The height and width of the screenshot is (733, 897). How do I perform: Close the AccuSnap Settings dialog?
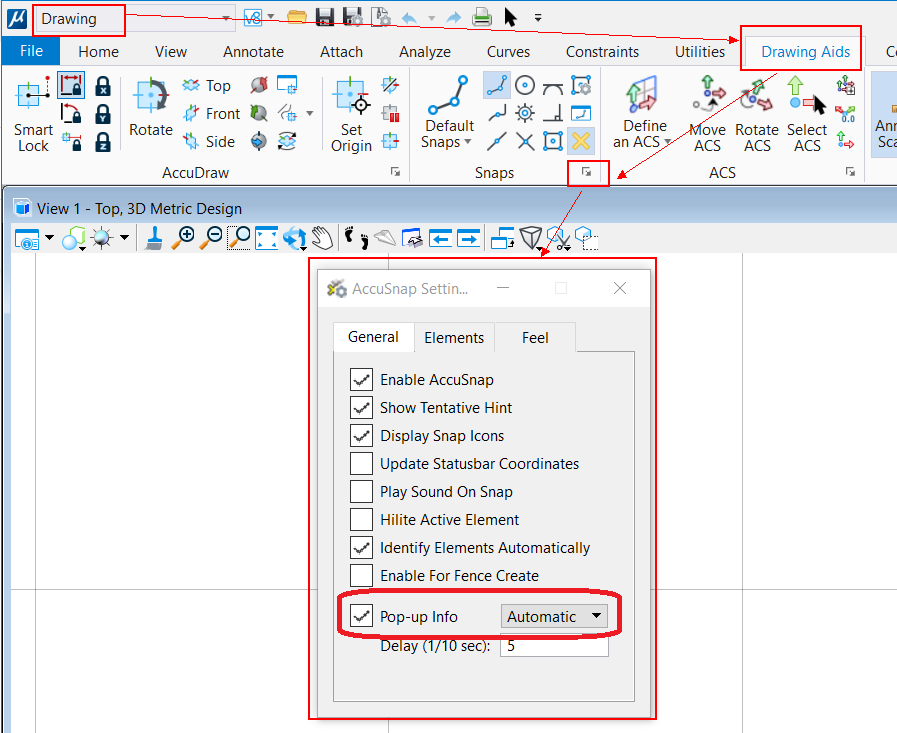click(620, 288)
